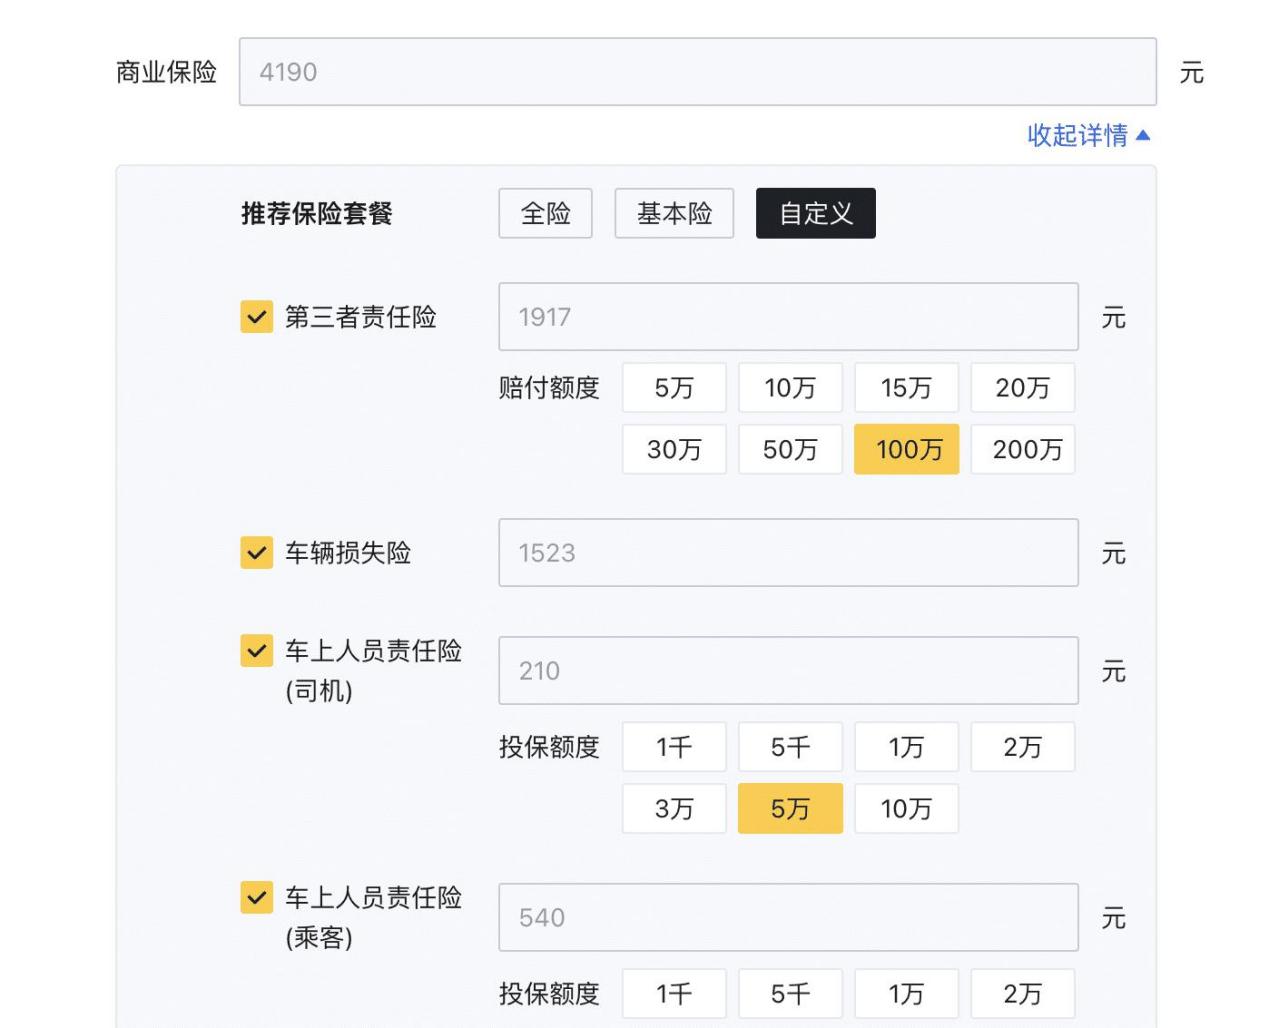The image size is (1269, 1028).
Task: Disable 车上人员责任险(司机) checkbox
Action: pos(257,651)
